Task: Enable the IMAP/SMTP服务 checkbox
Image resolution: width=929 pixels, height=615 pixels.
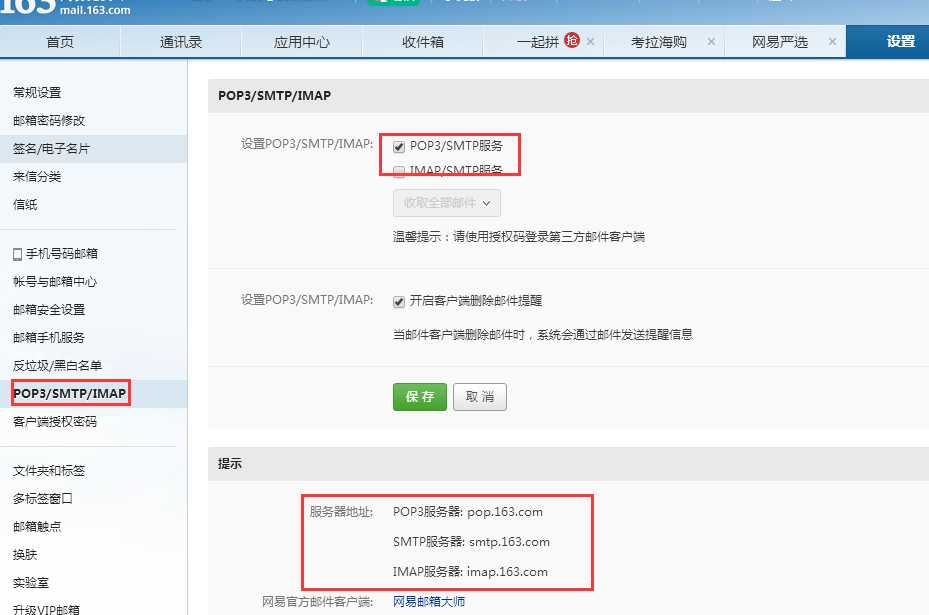Action: tap(399, 171)
